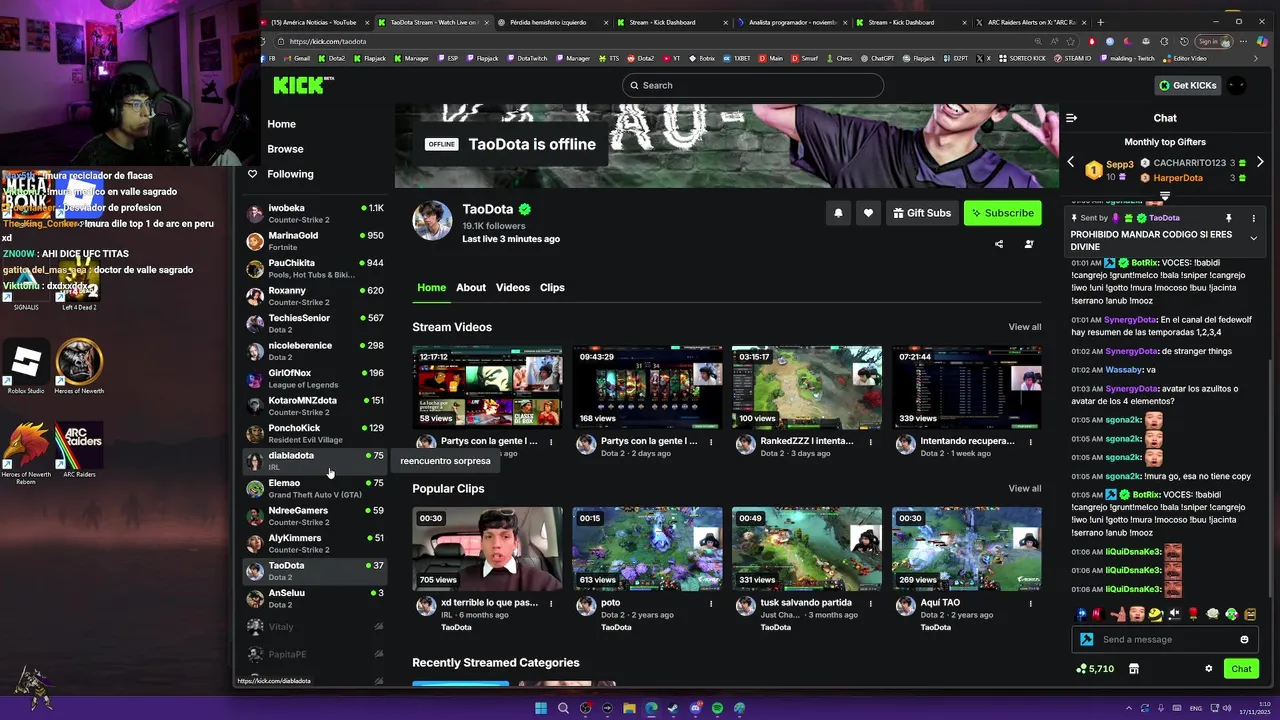
Task: Open the emoji picker in the chat input
Action: (x=1244, y=640)
